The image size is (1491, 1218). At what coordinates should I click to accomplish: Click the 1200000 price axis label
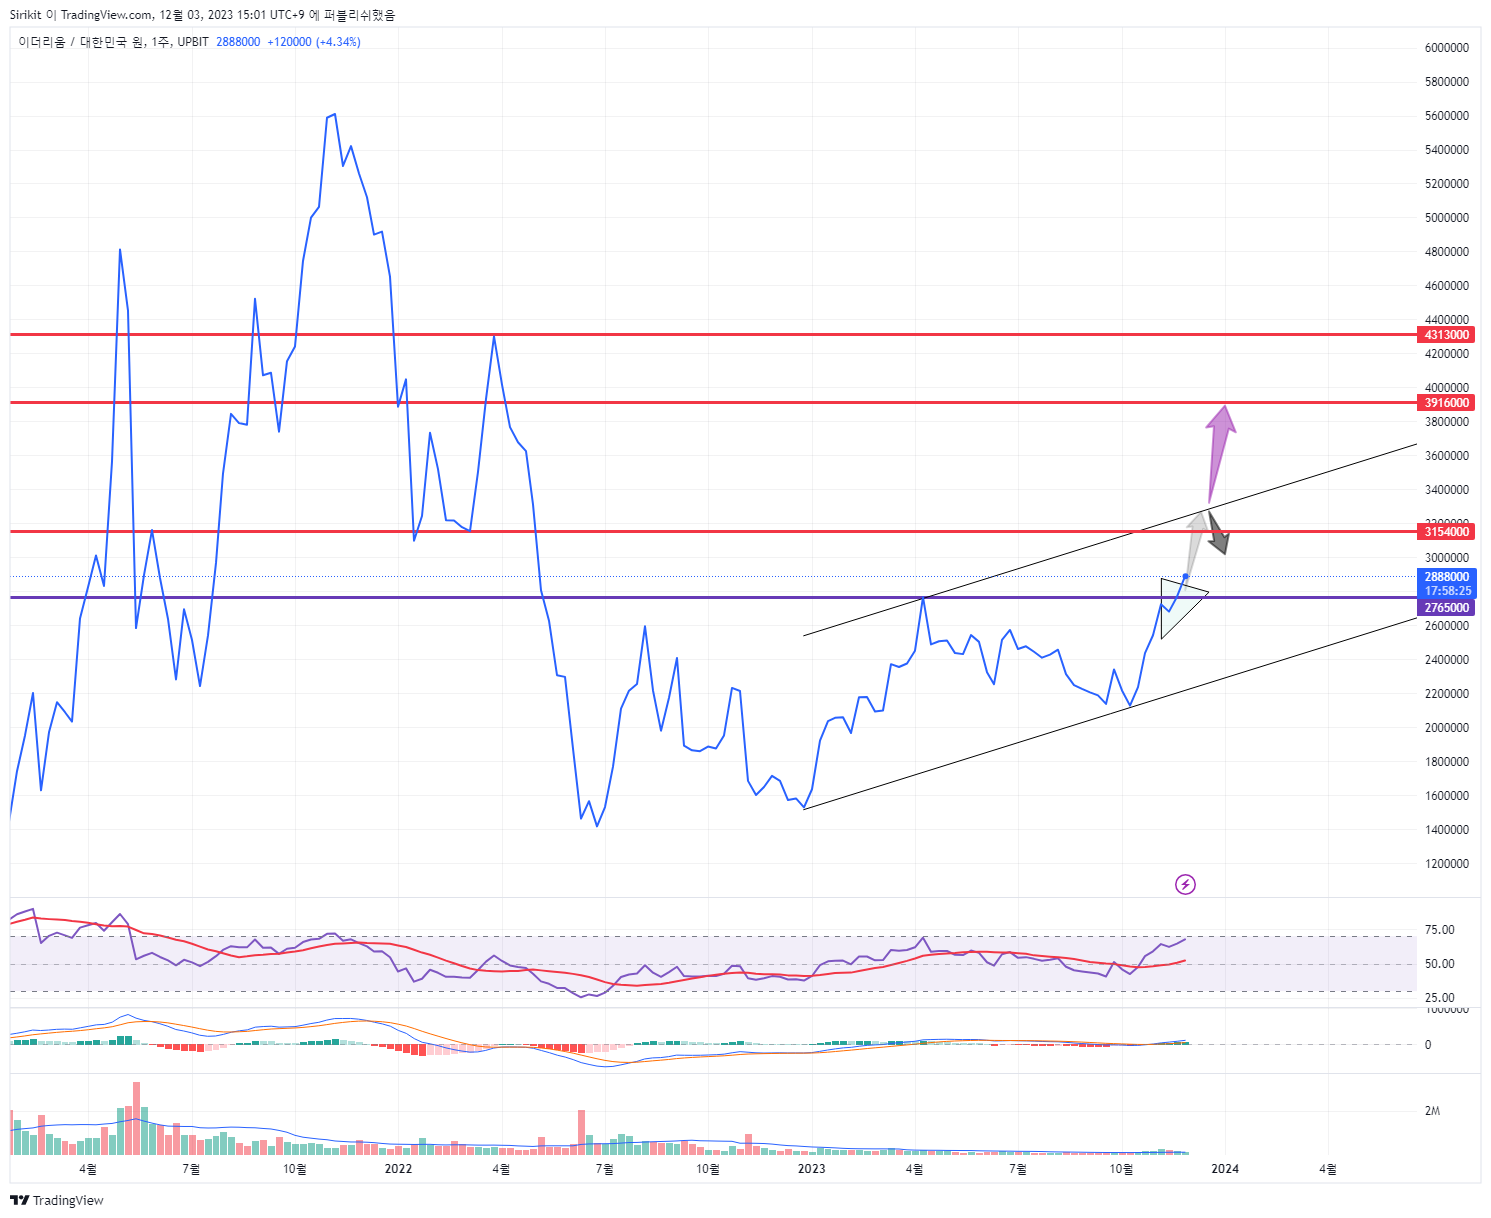click(1447, 864)
